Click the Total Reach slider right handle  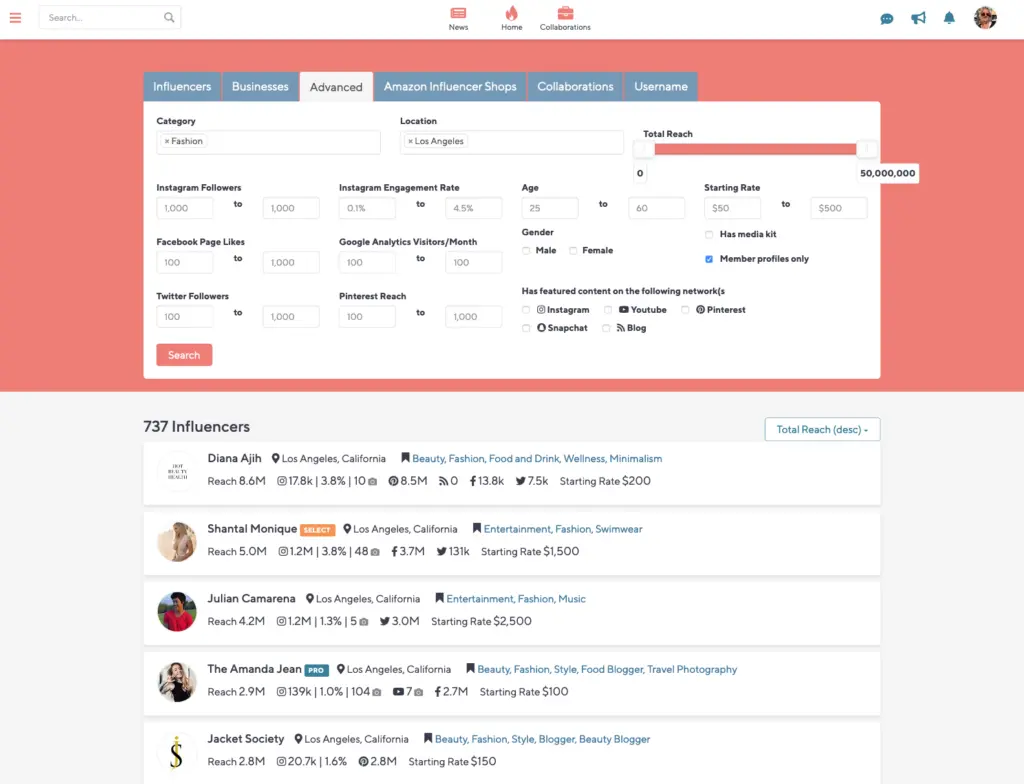click(867, 149)
